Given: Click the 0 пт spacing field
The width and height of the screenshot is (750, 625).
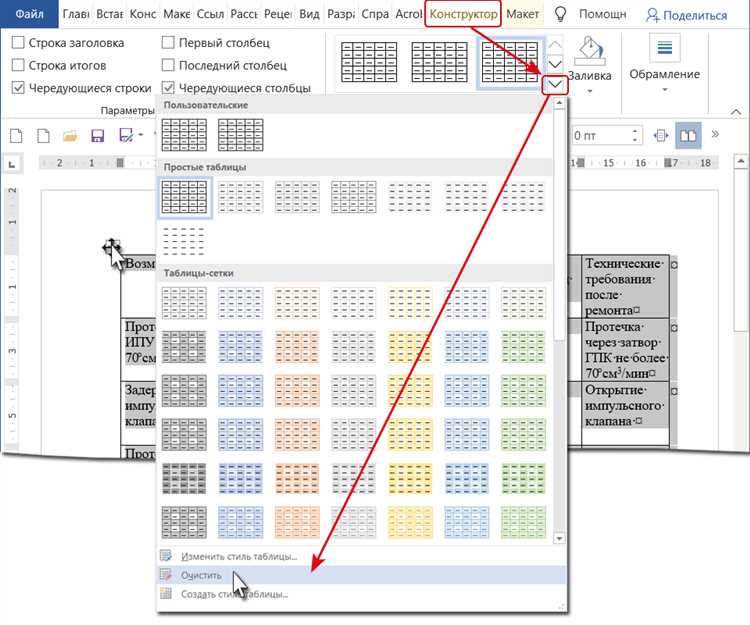Looking at the screenshot, I should 600,136.
